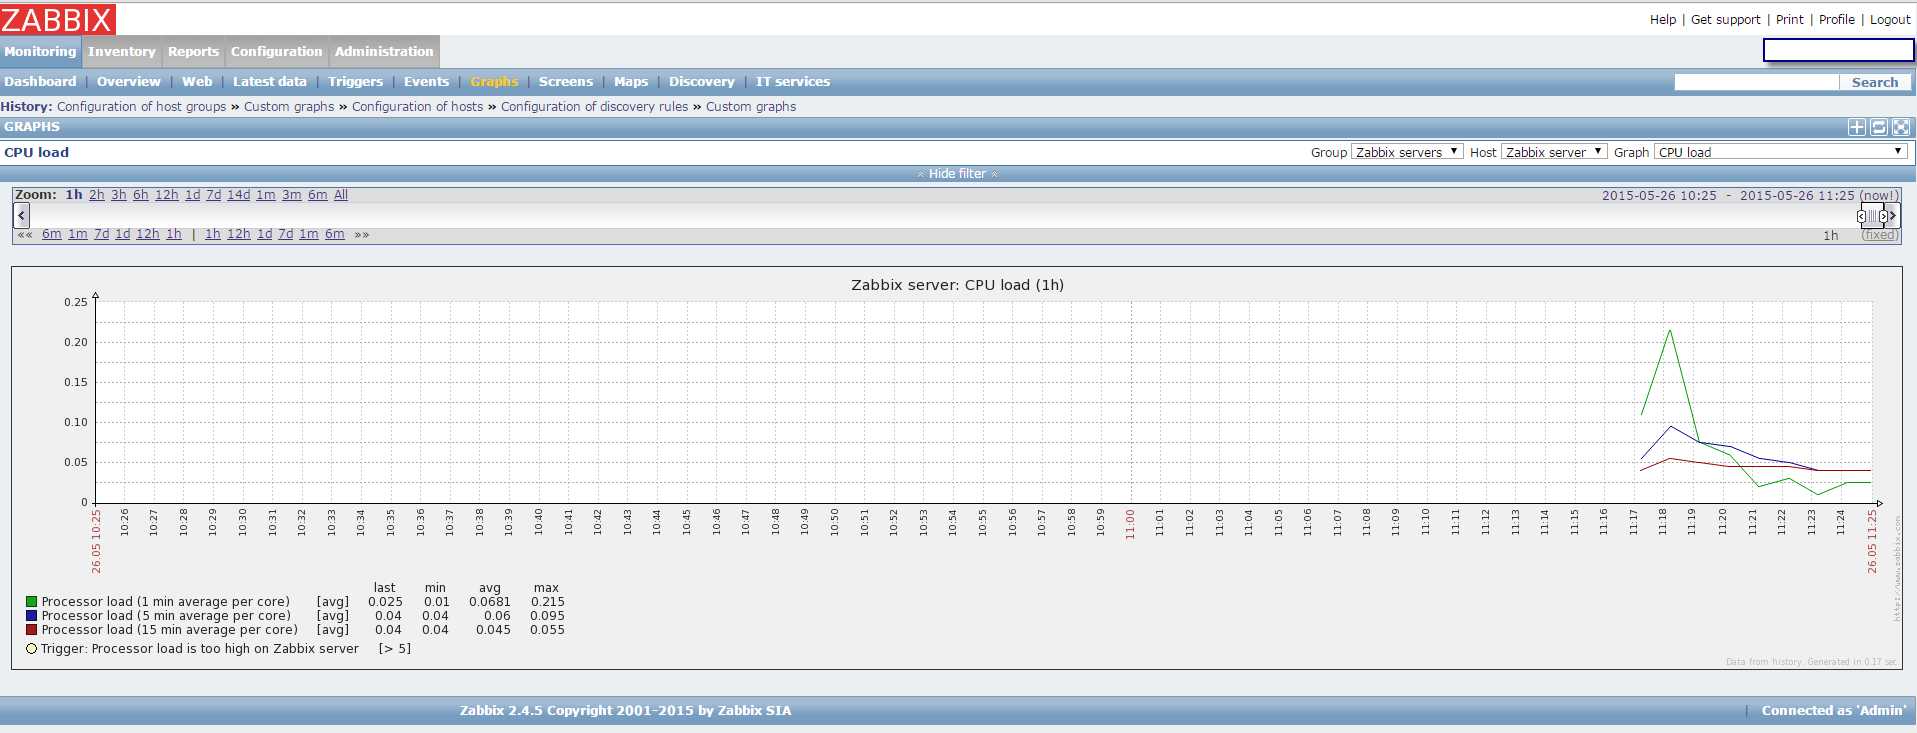
Task: Open history link Configuration of discovery rules
Action: (594, 107)
